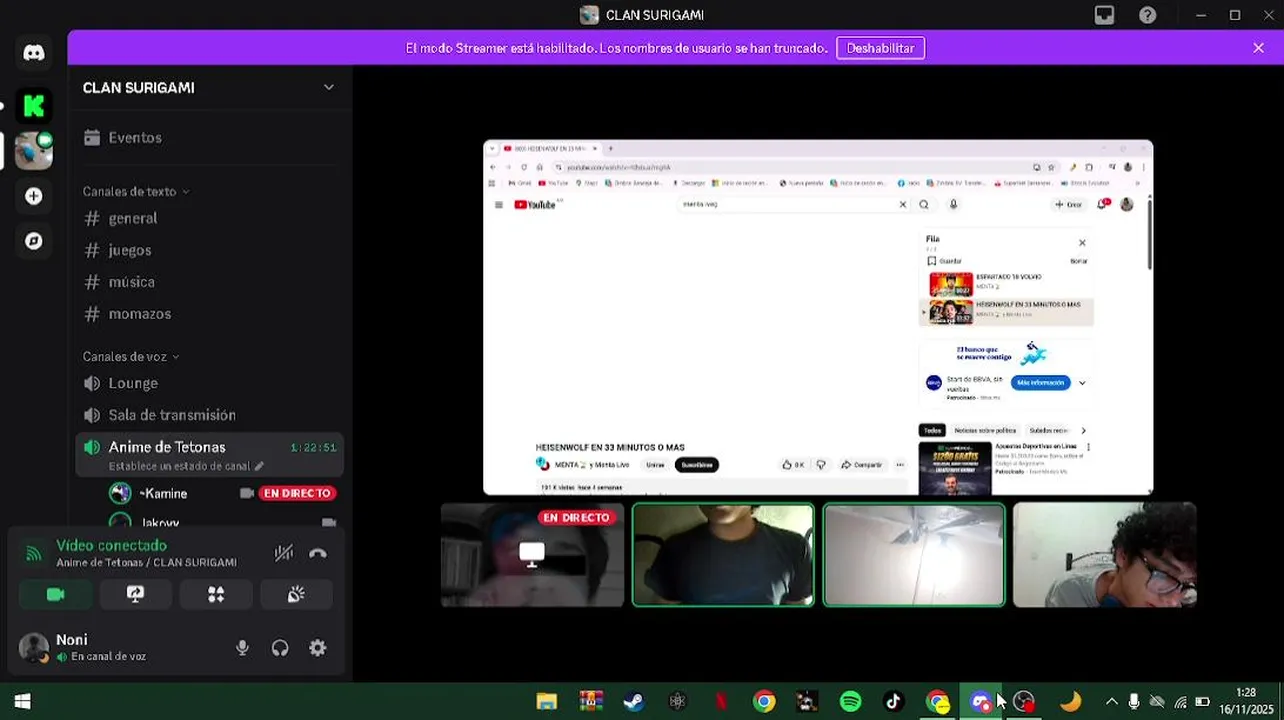This screenshot has height=720, width=1284.
Task: Open Netflix from taskbar
Action: 721,702
